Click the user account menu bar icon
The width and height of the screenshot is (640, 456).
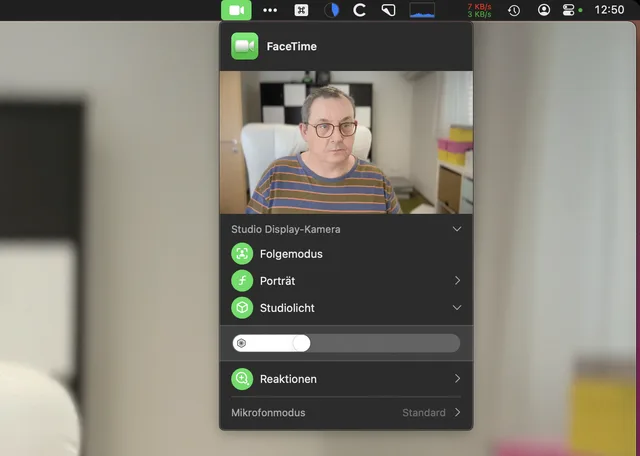(x=544, y=10)
